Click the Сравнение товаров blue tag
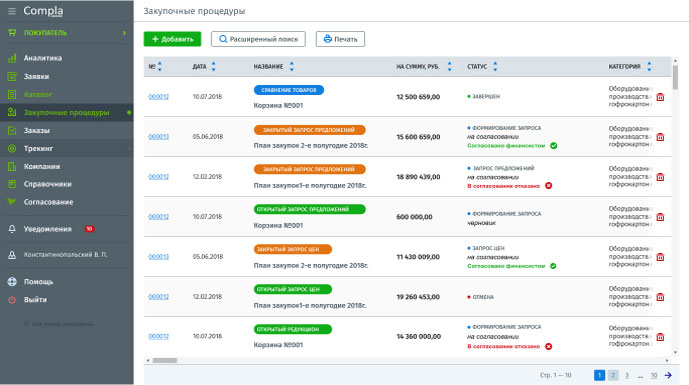 coord(289,90)
